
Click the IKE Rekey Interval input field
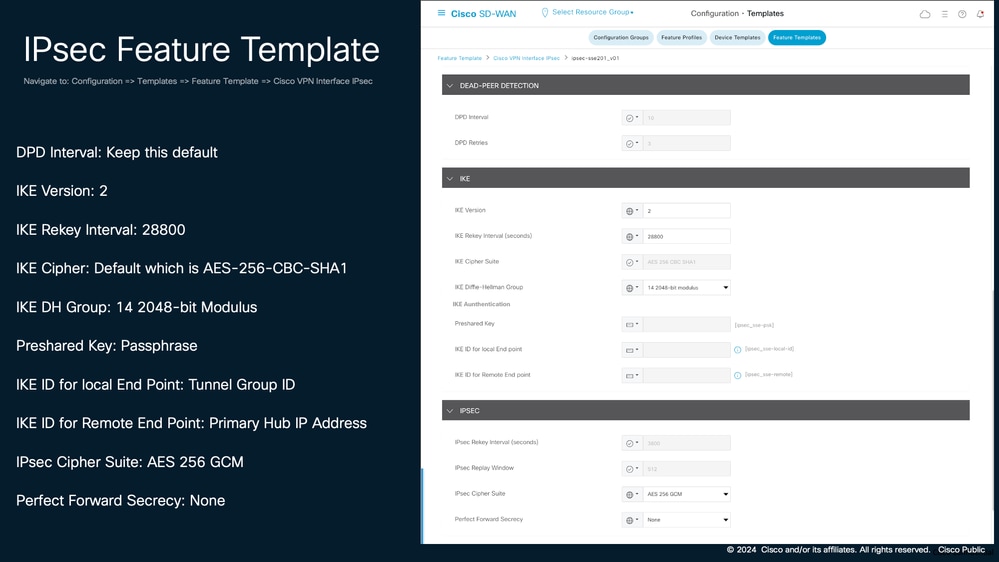(x=687, y=236)
